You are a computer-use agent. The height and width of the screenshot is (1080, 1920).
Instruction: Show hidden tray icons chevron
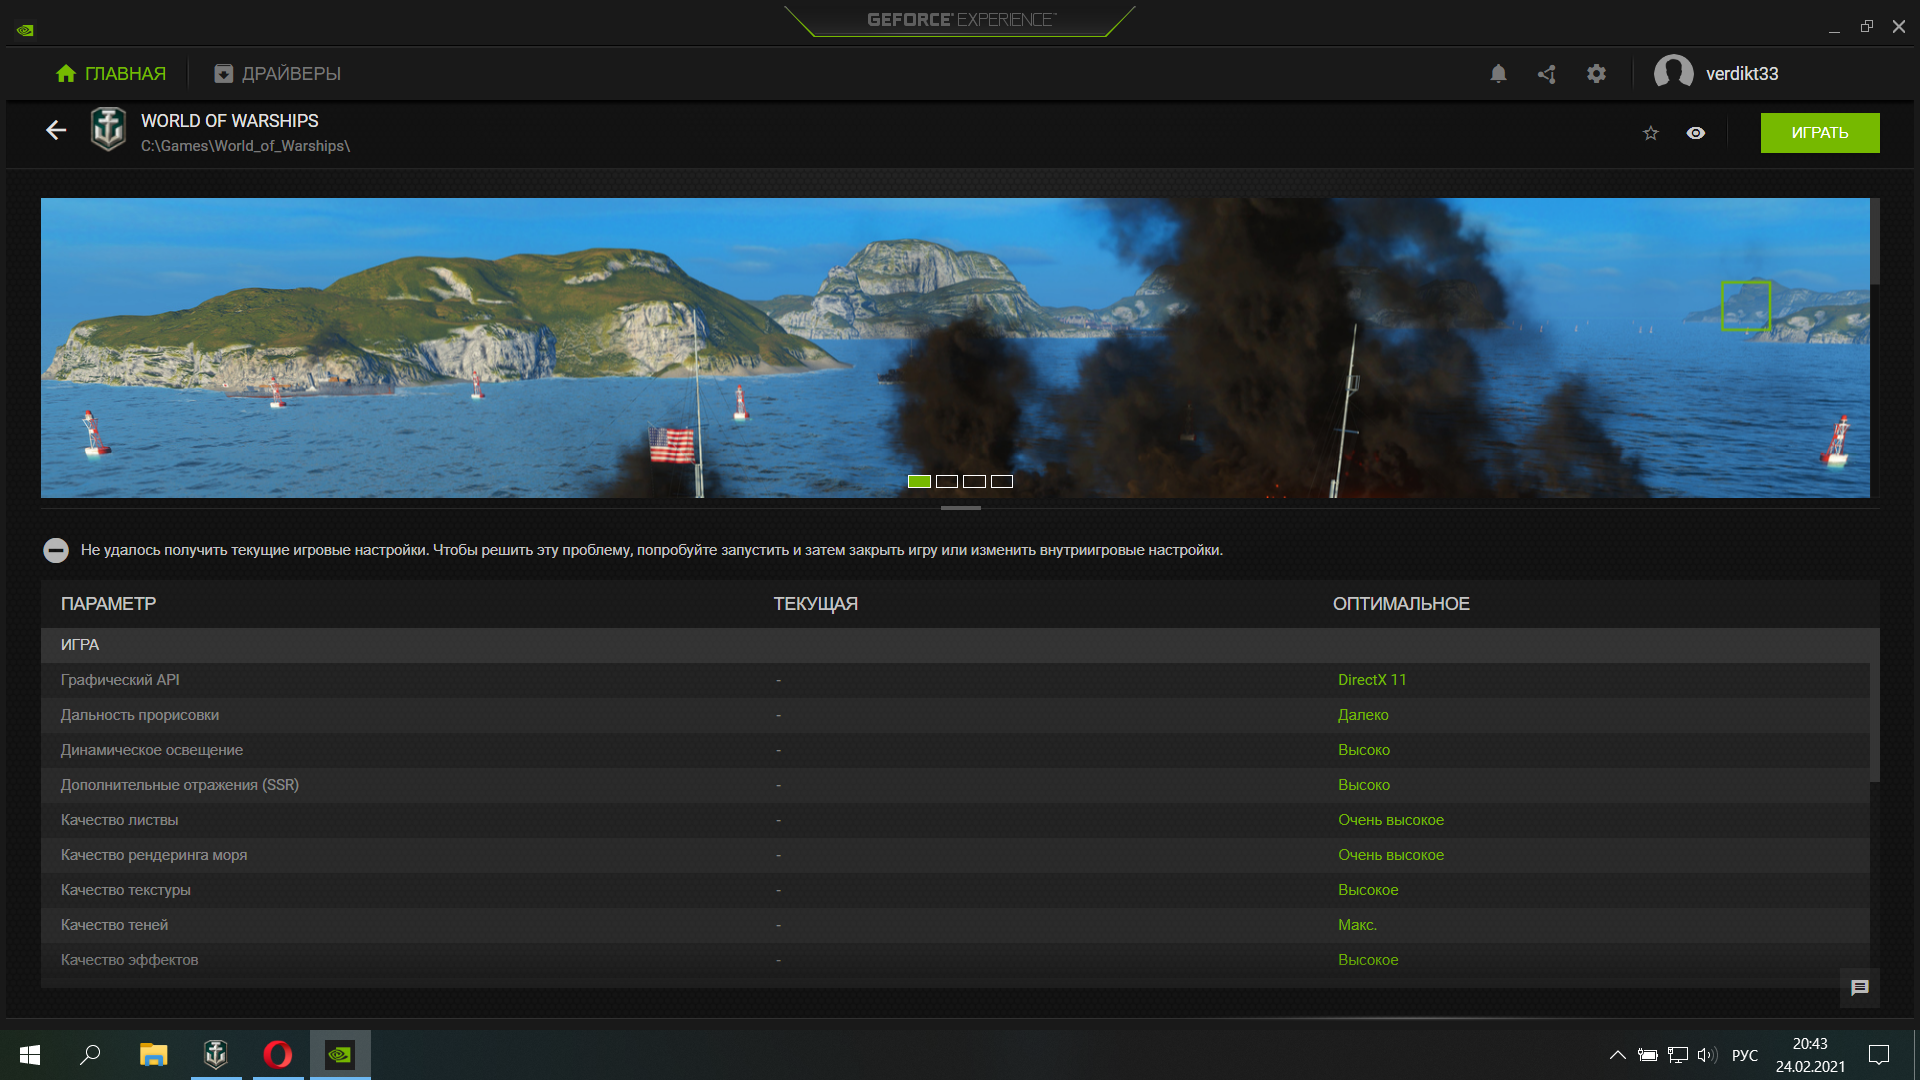click(1617, 1055)
